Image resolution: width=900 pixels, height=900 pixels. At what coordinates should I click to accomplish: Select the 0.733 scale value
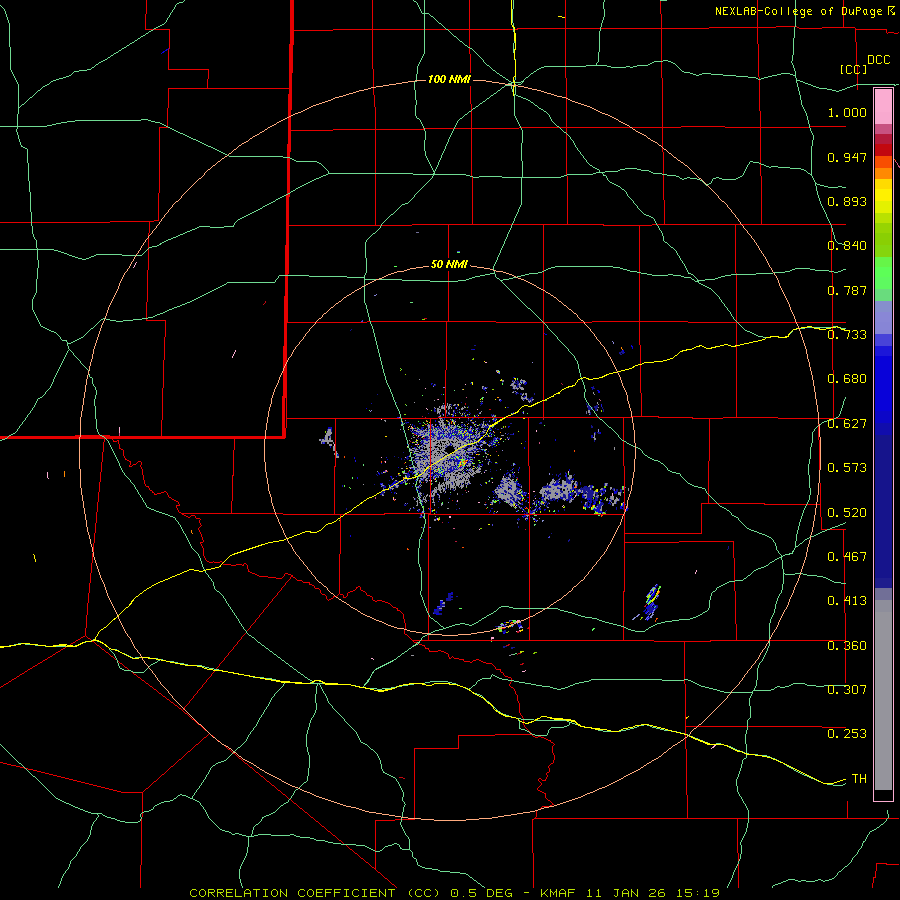click(847, 335)
